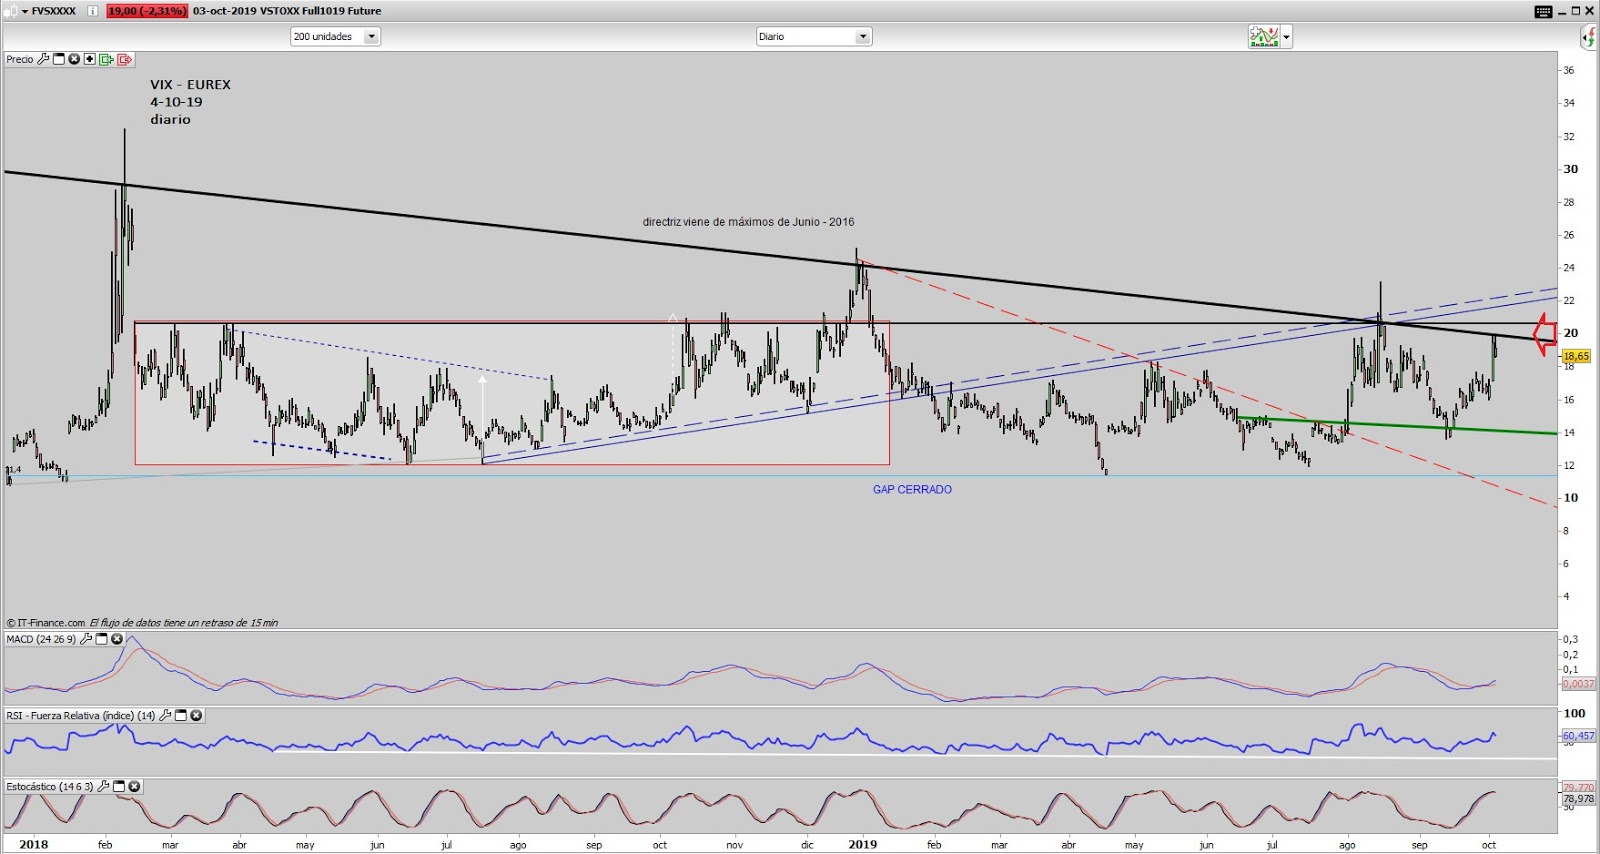Open the 200 unidades combo box
This screenshot has width=1600, height=854.
click(335, 36)
